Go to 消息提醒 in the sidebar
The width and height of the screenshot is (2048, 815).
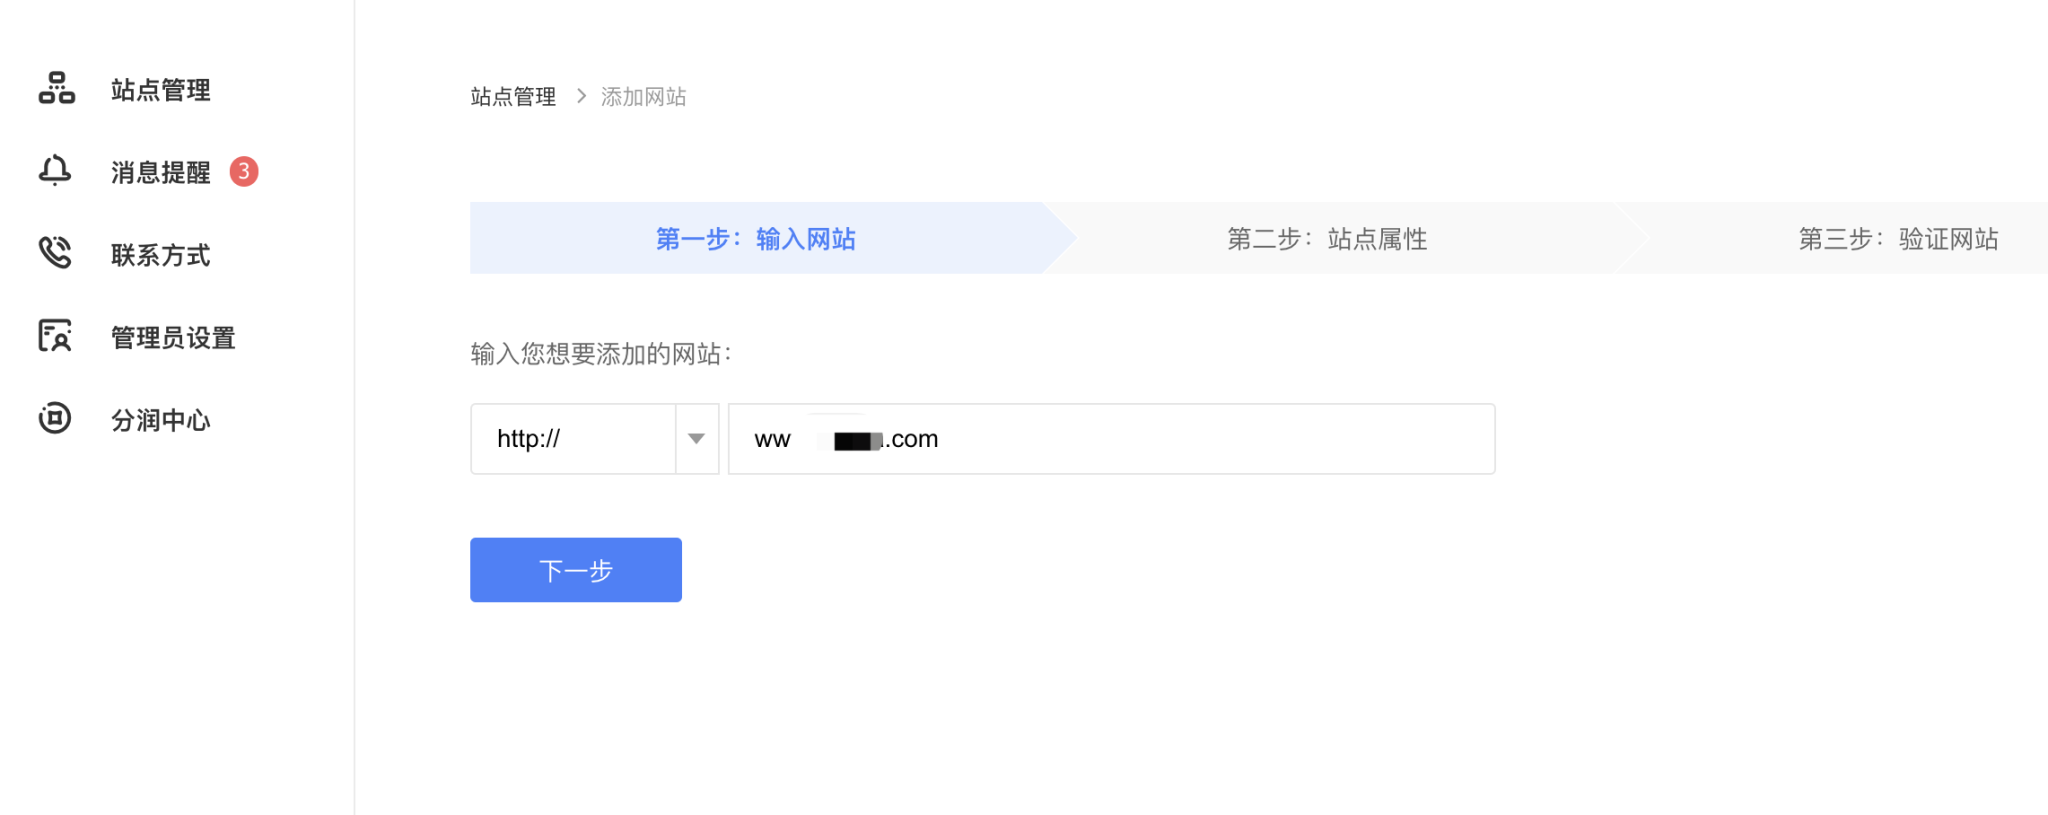pyautogui.click(x=160, y=173)
